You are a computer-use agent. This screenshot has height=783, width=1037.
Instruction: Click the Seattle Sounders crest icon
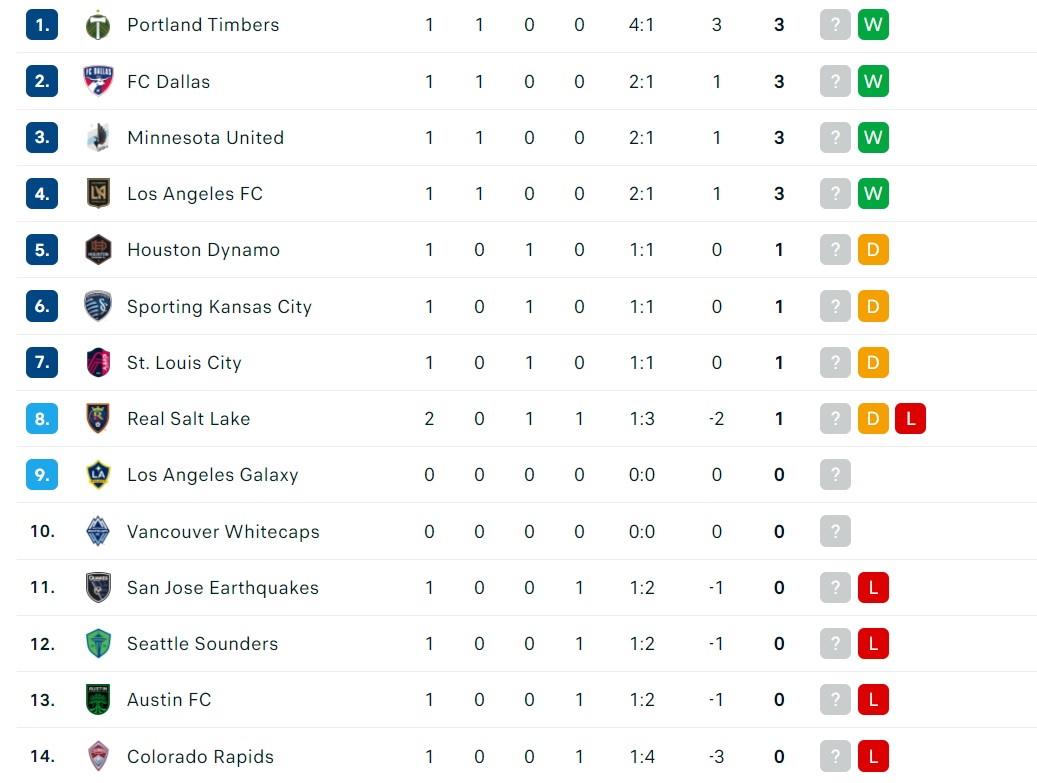tap(98, 643)
